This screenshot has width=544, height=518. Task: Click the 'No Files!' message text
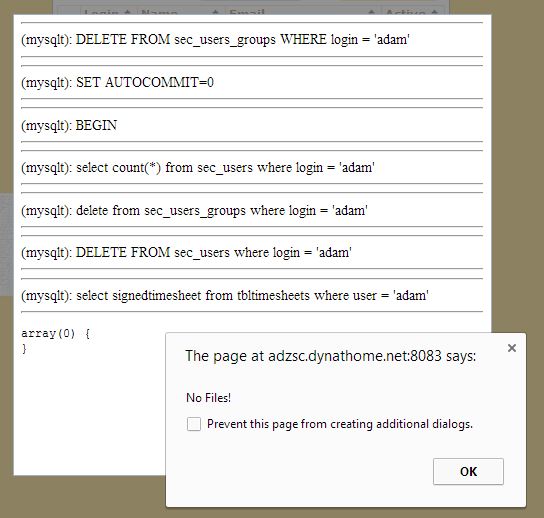pos(209,398)
